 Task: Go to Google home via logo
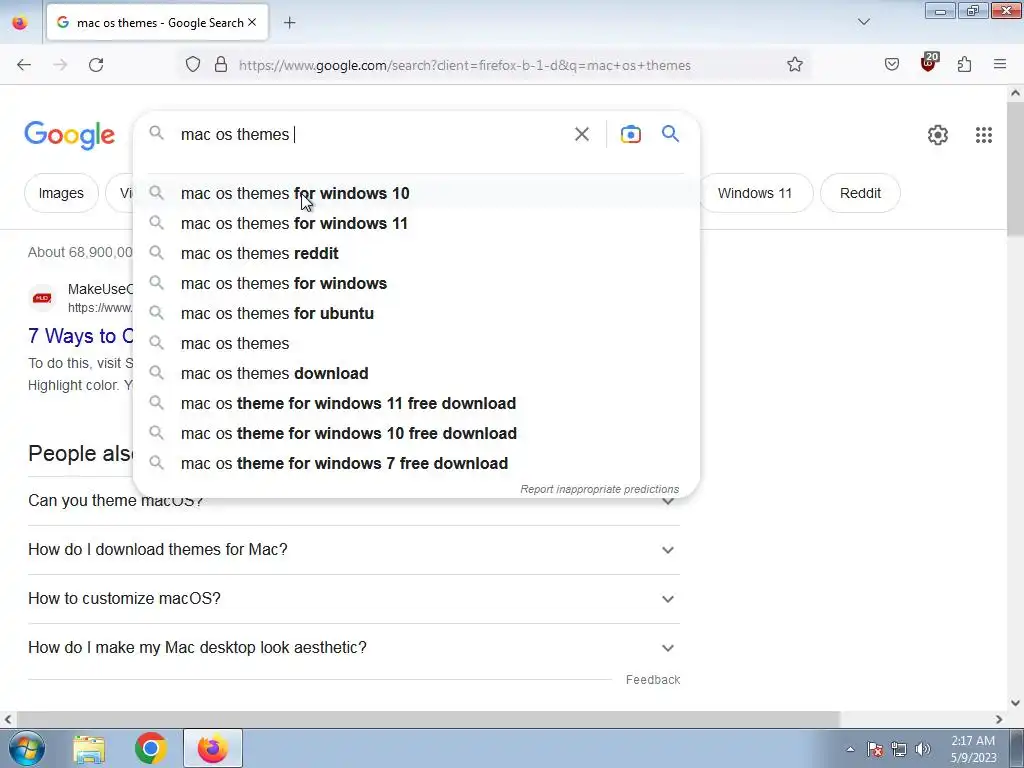click(70, 135)
